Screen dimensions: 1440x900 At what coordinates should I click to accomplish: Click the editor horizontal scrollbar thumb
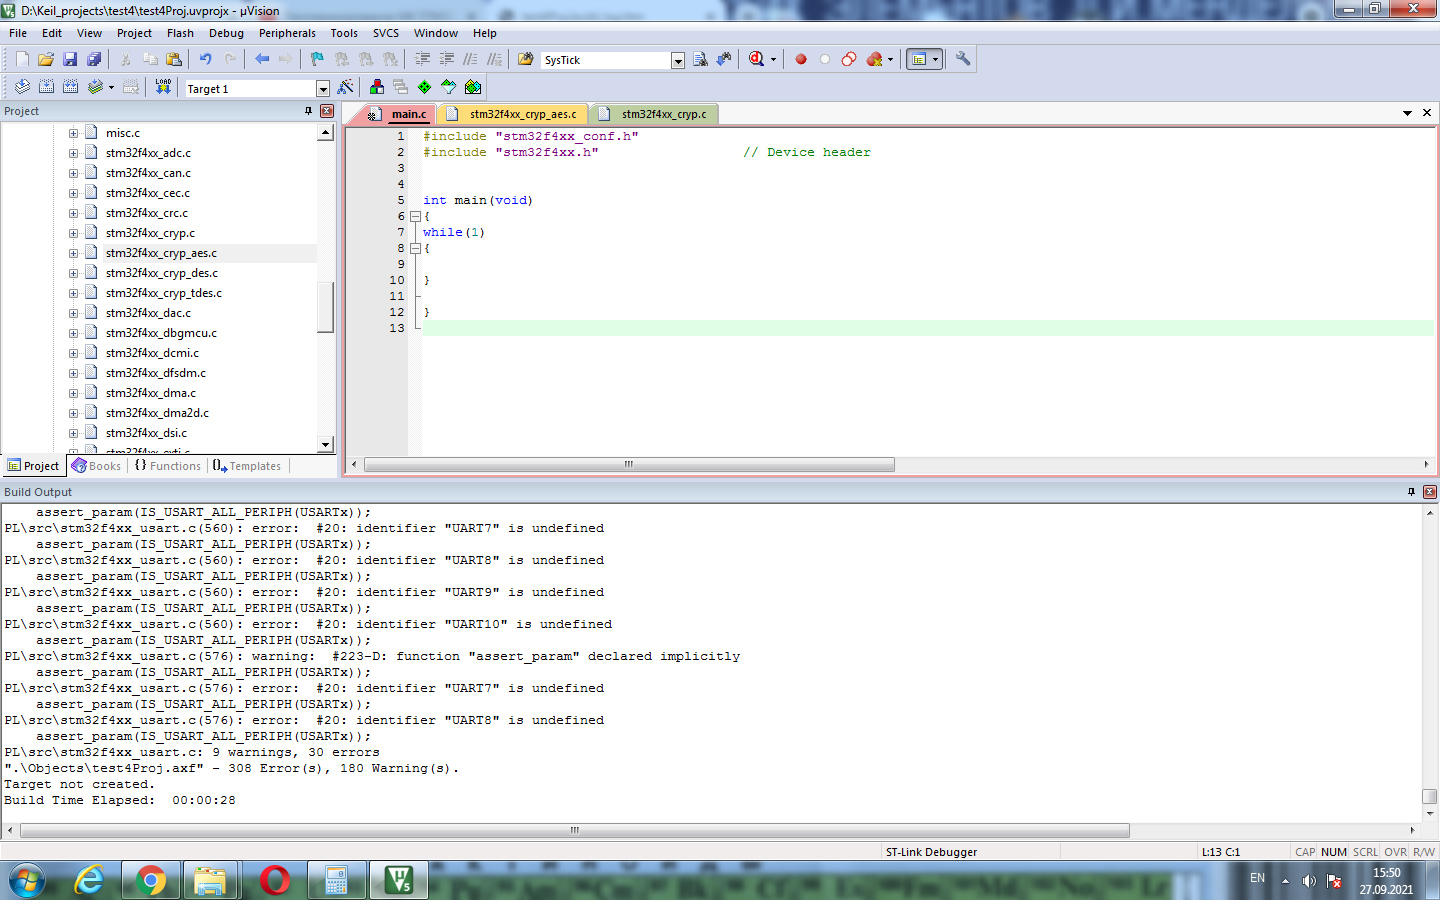tap(629, 465)
